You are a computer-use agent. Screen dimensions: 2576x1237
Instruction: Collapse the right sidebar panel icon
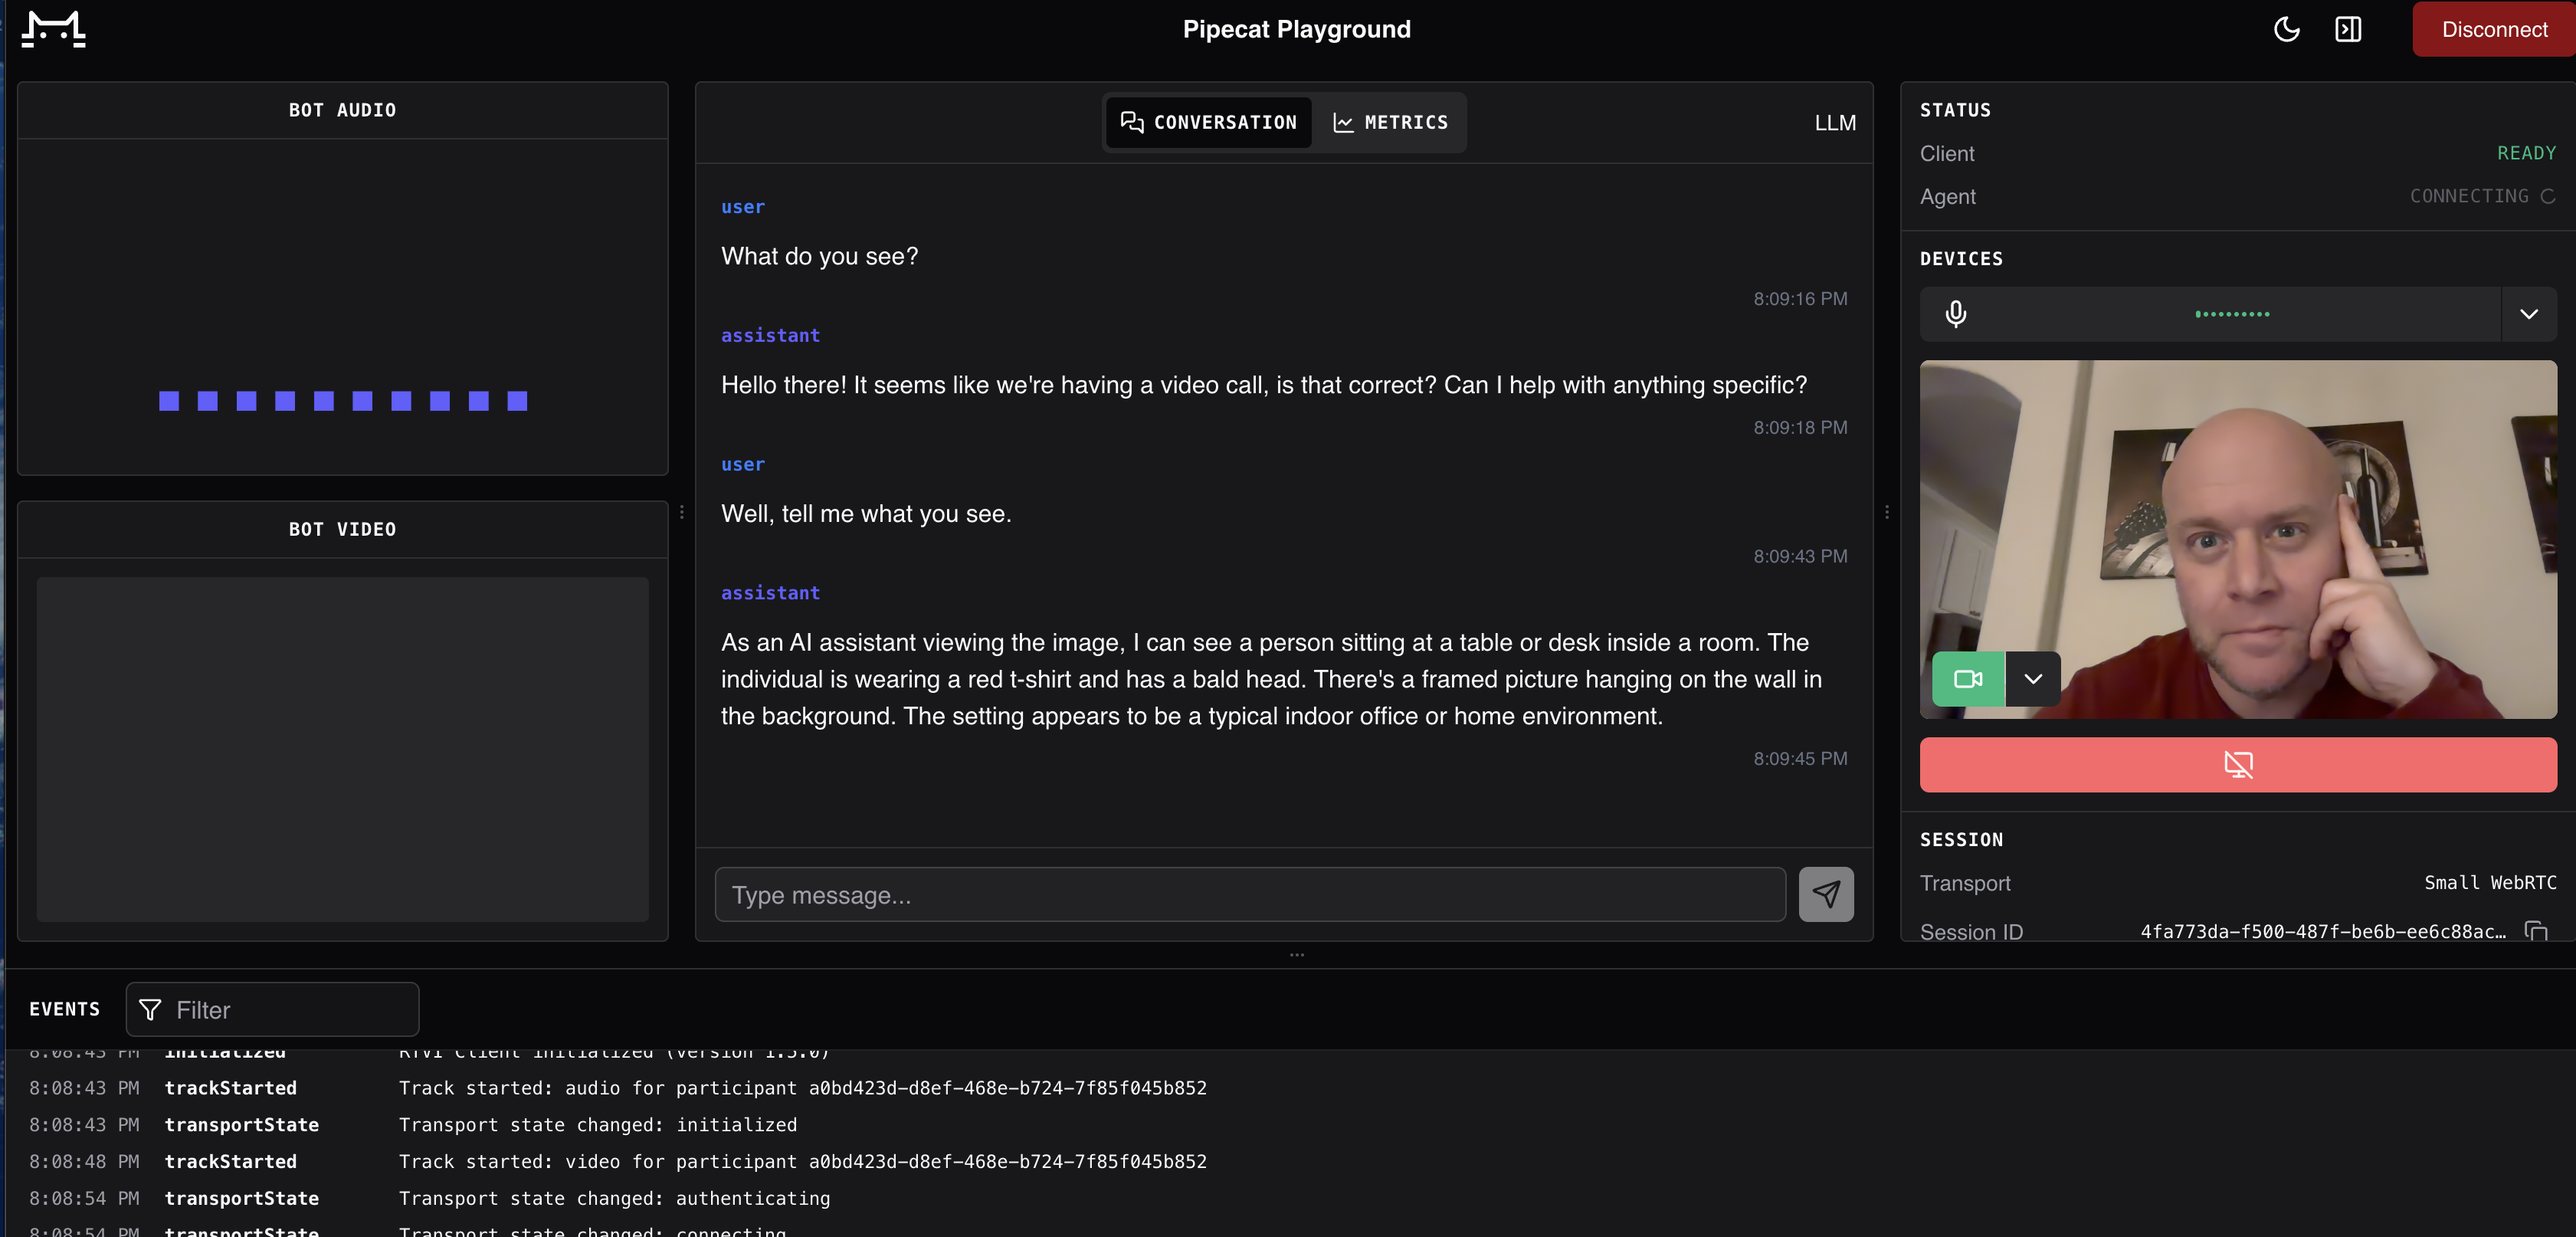click(x=2348, y=29)
